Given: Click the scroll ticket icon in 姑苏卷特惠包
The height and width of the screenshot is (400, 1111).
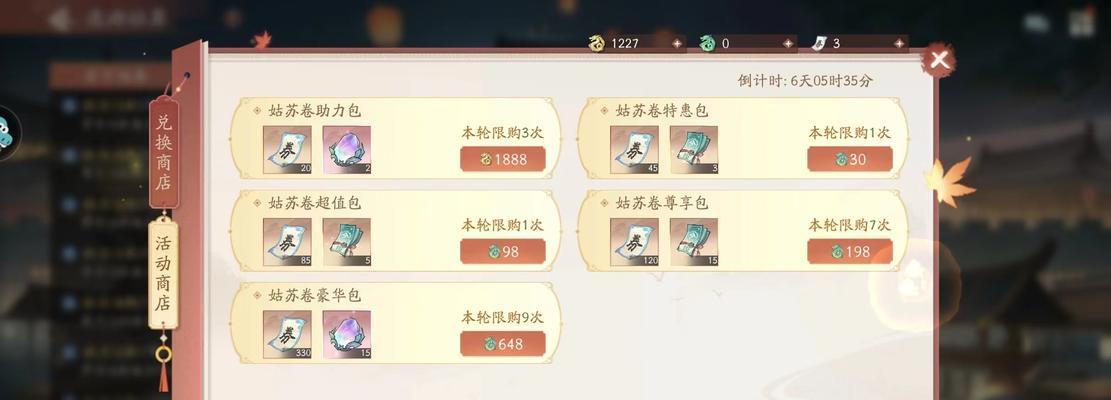Looking at the screenshot, I should (x=634, y=150).
